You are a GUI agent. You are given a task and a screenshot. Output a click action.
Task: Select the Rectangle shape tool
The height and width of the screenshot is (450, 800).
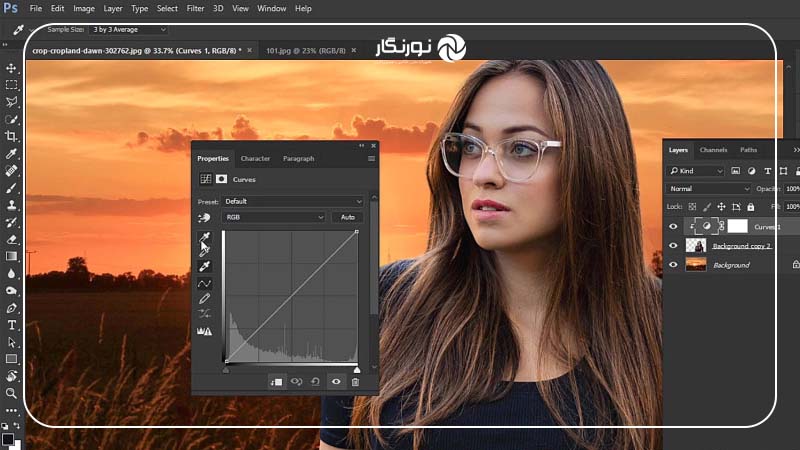coord(11,359)
